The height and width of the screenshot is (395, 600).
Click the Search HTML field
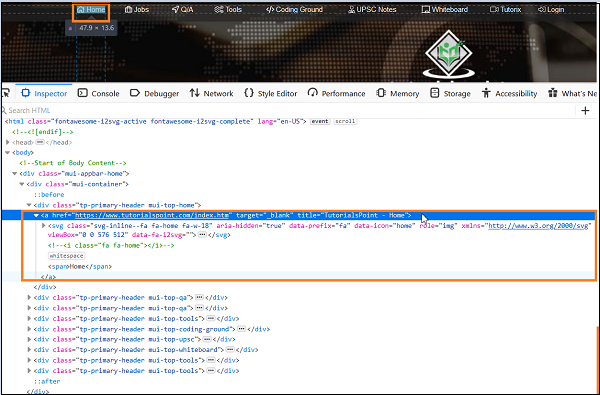coord(287,111)
